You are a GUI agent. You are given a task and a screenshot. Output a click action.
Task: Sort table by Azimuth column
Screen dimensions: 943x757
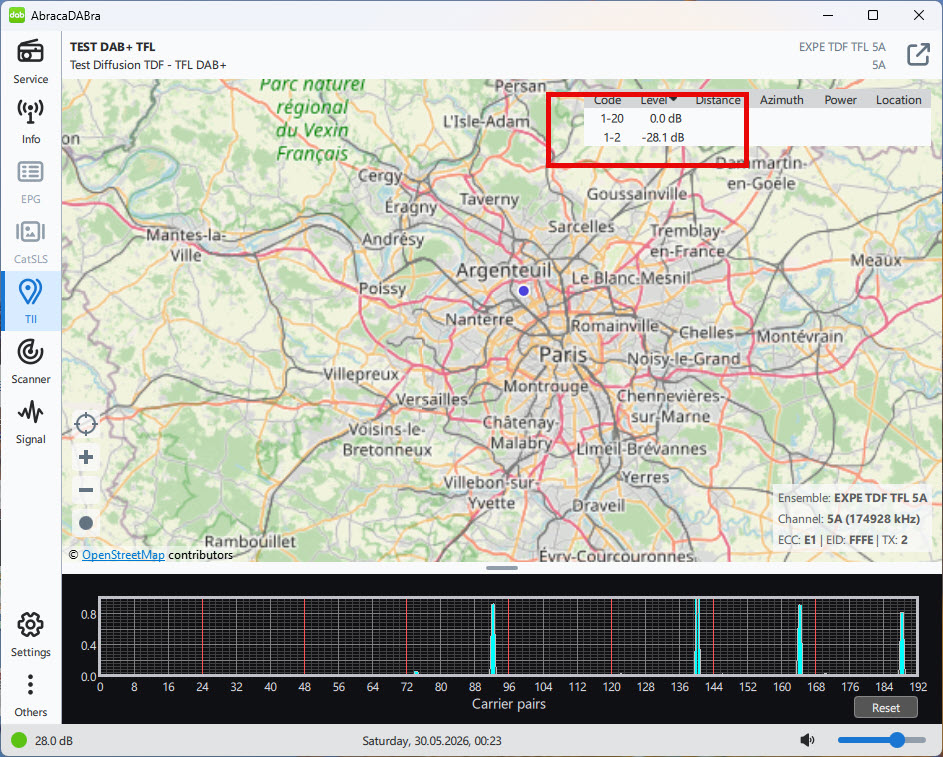pyautogui.click(x=781, y=100)
